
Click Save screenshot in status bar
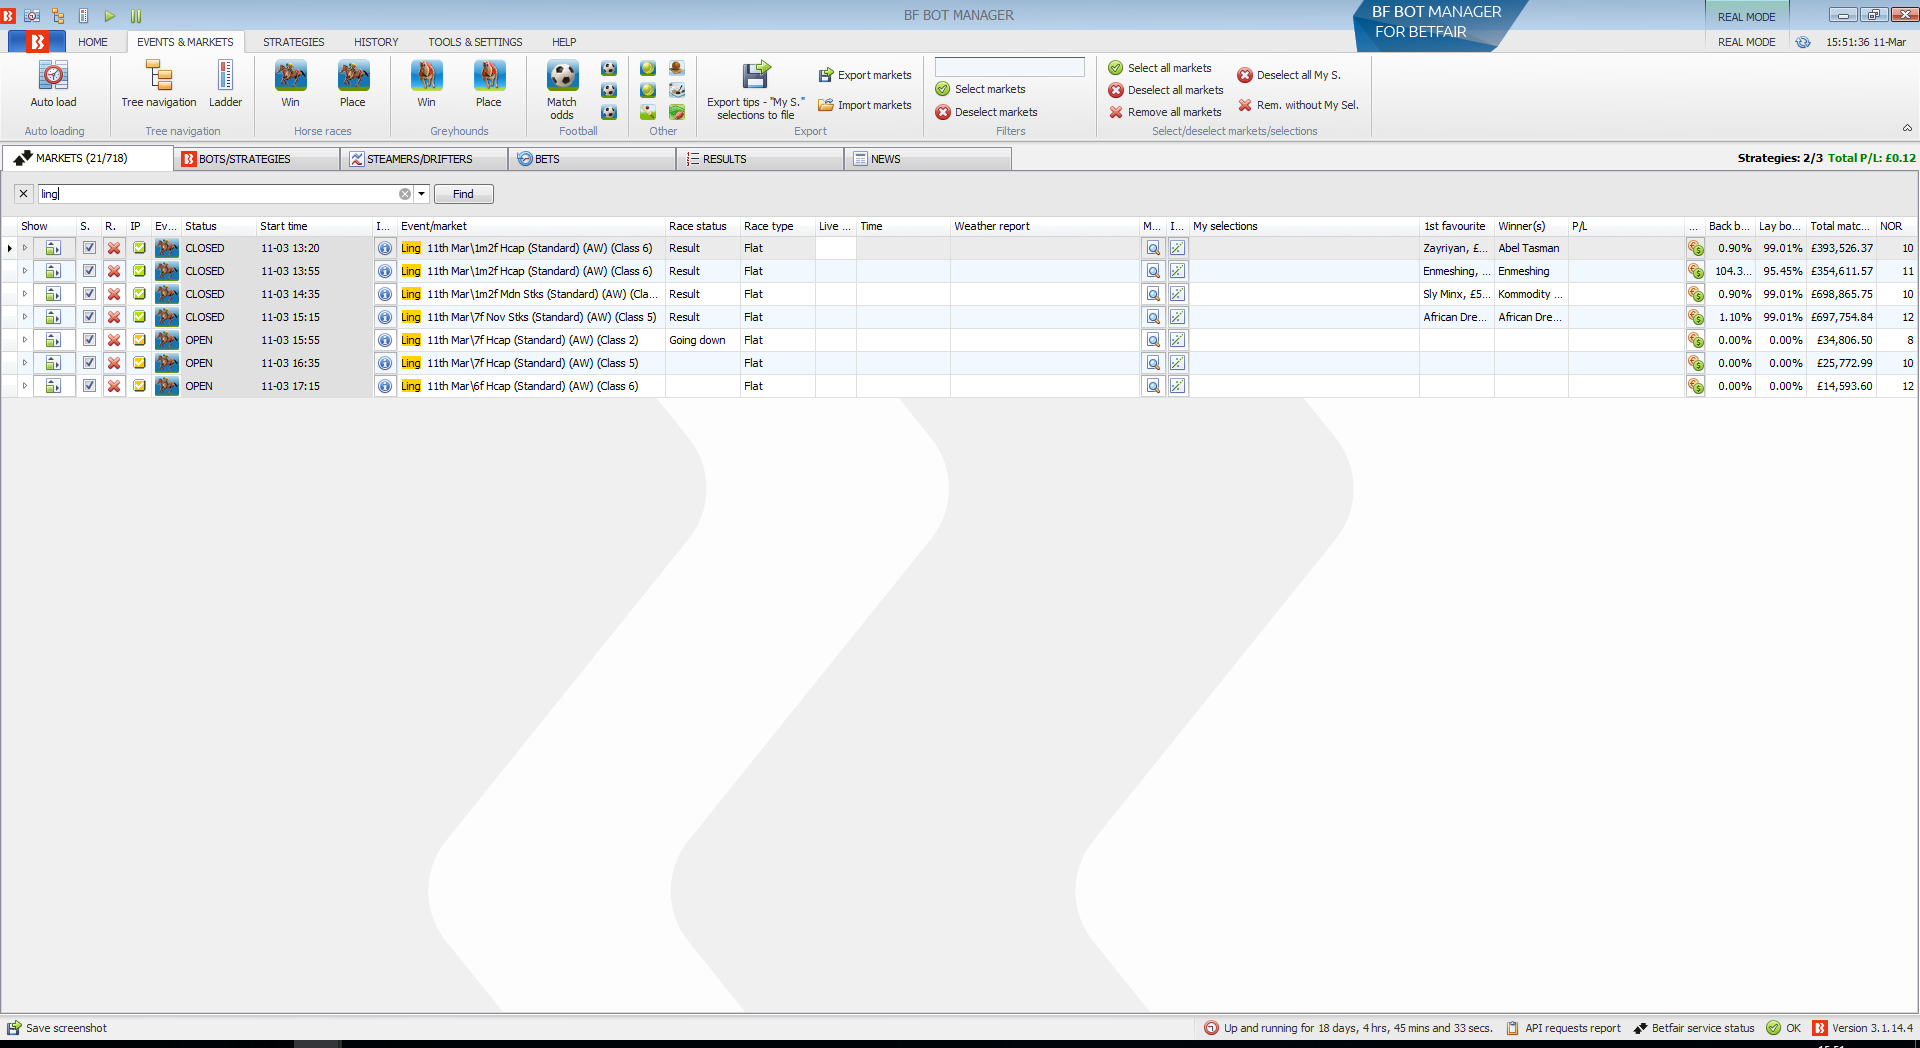[57, 1028]
